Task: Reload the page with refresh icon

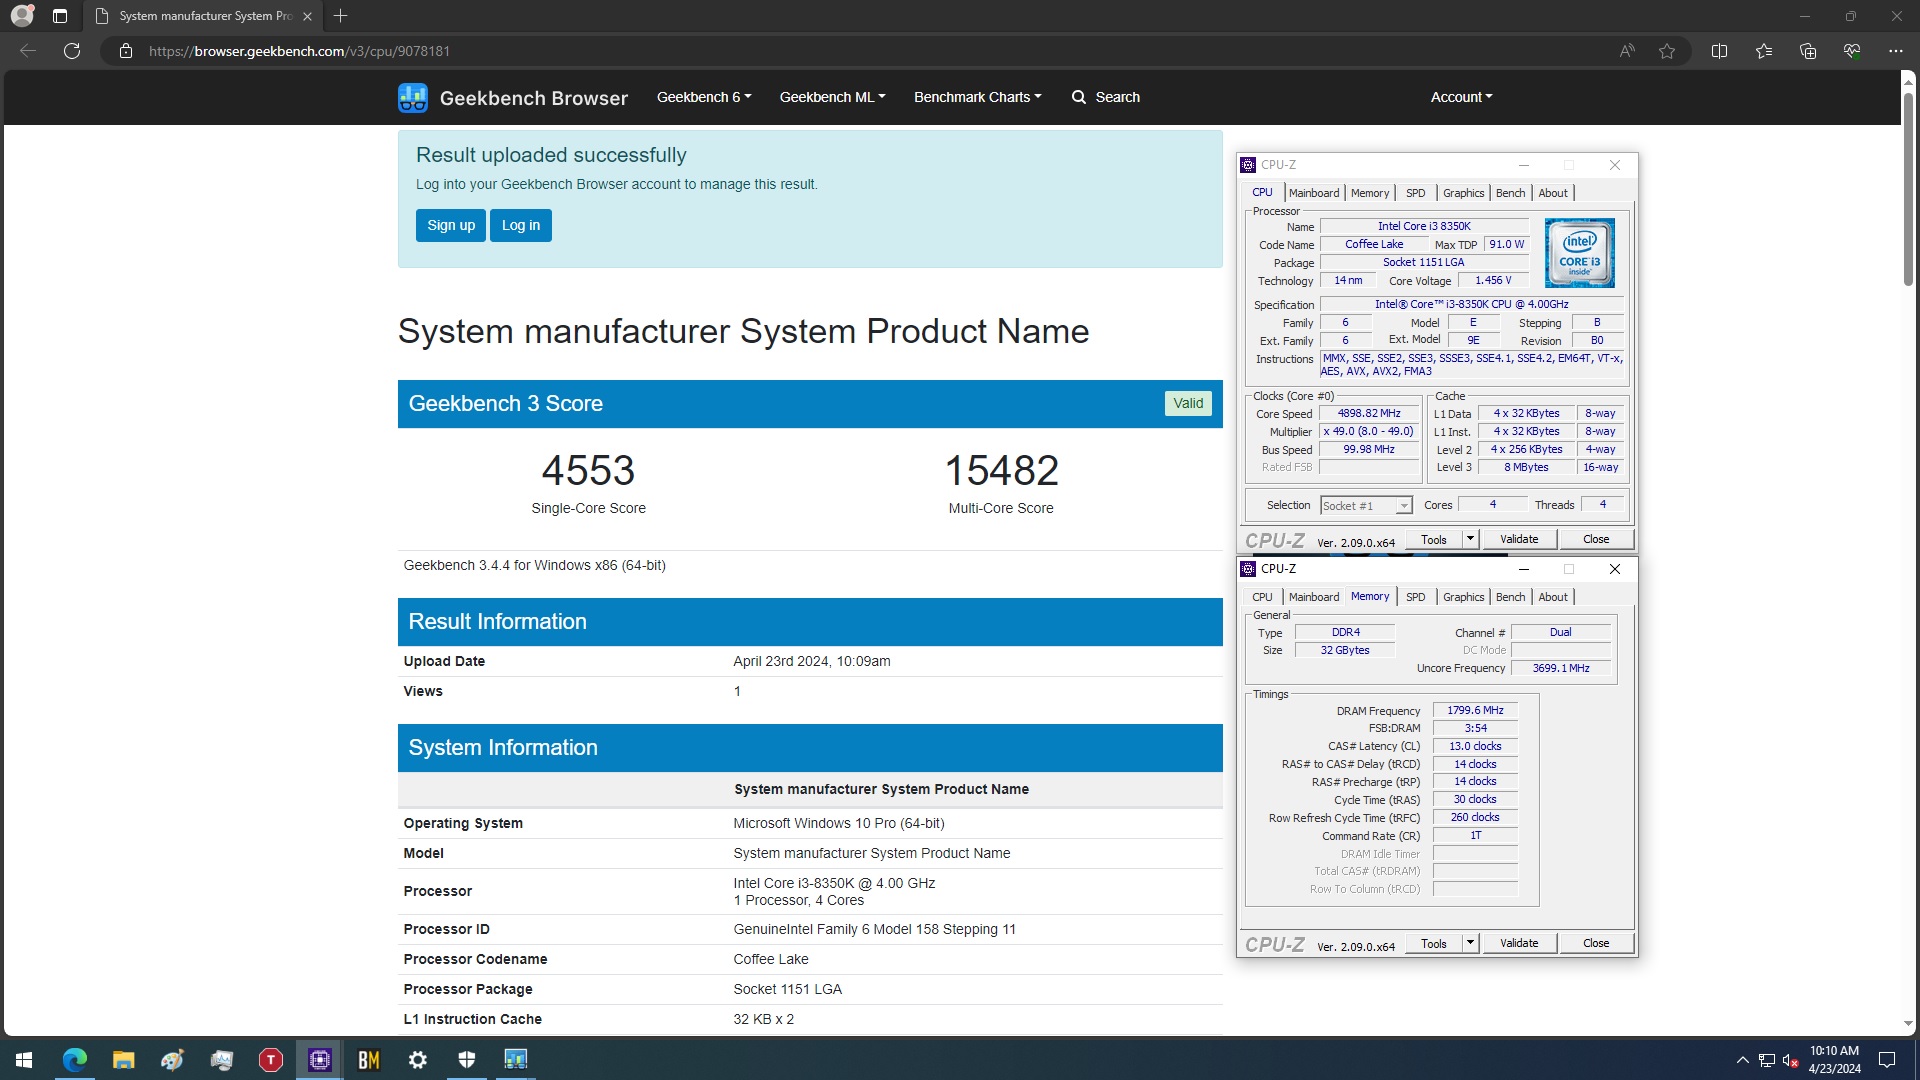Action: pyautogui.click(x=72, y=51)
